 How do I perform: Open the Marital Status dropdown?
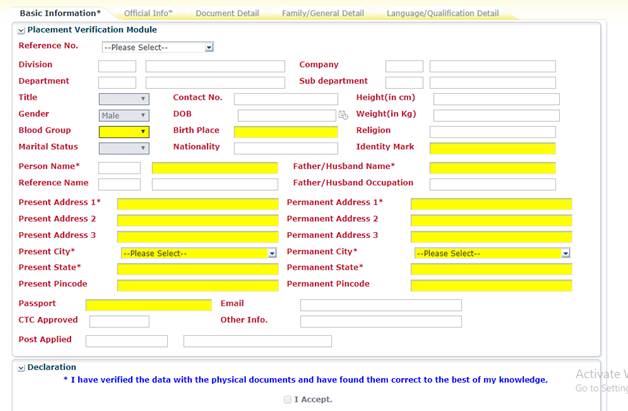coord(124,148)
